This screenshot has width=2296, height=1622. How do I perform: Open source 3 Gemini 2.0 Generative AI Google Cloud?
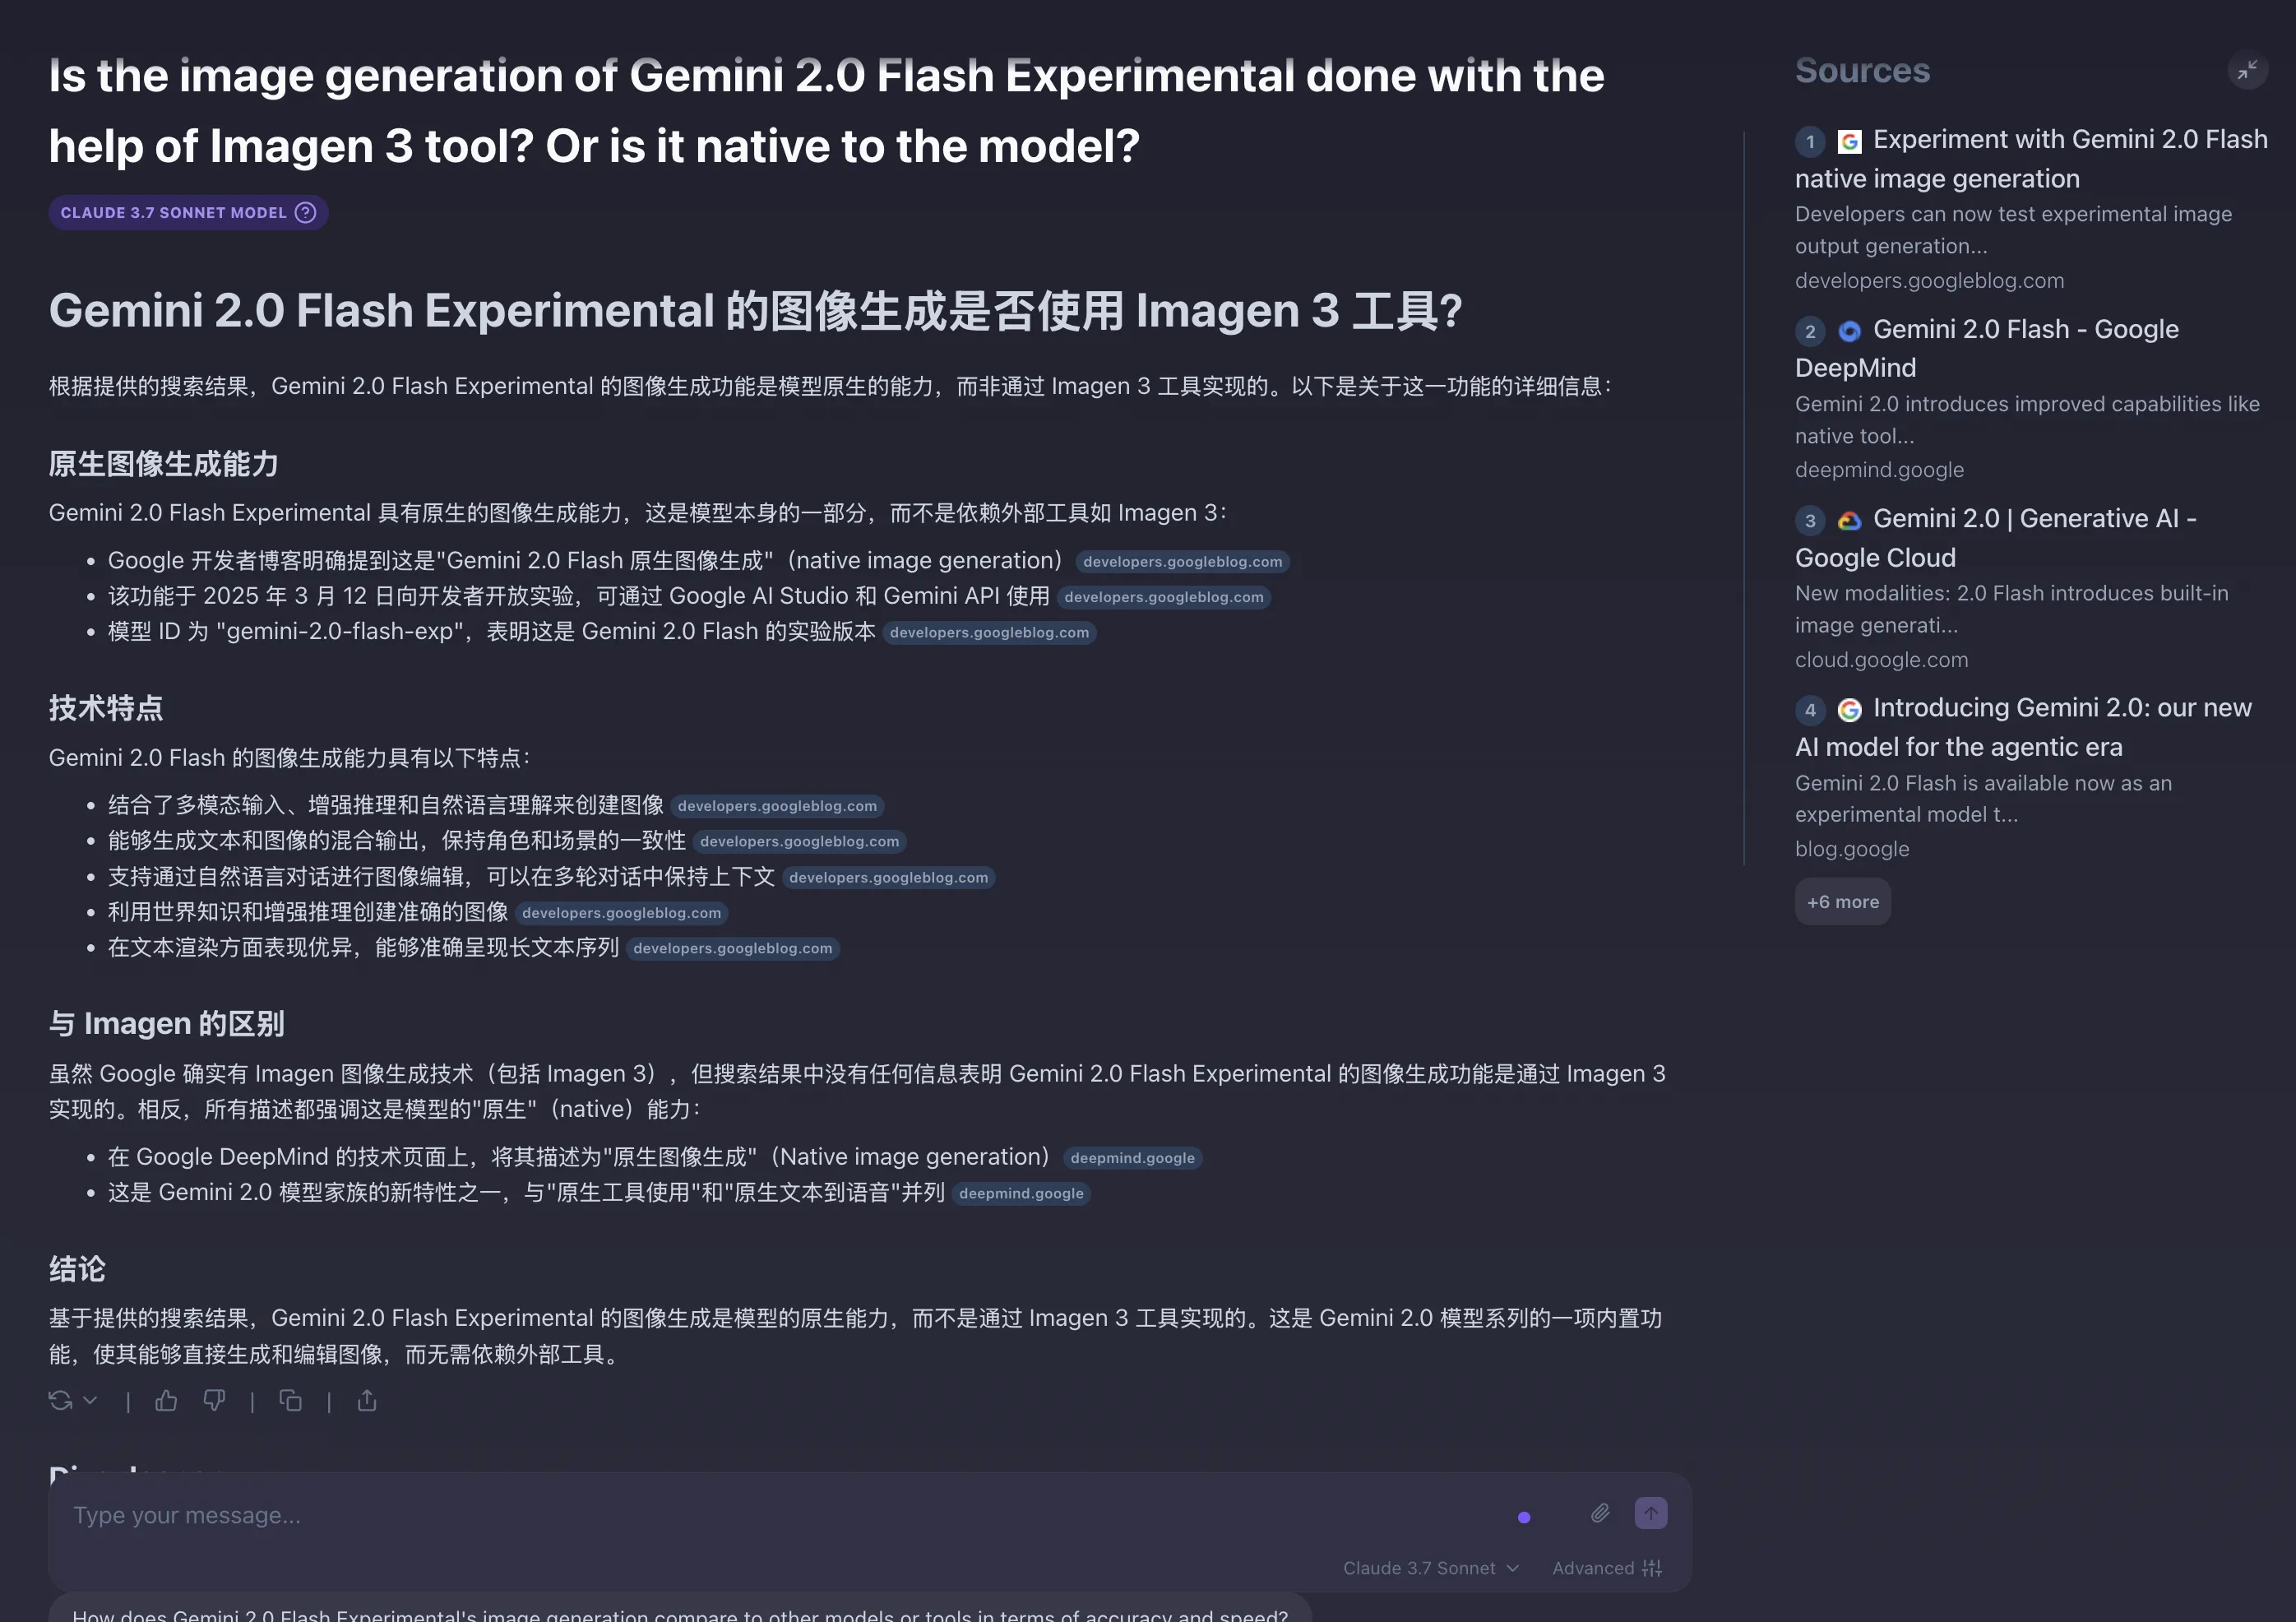point(1996,537)
